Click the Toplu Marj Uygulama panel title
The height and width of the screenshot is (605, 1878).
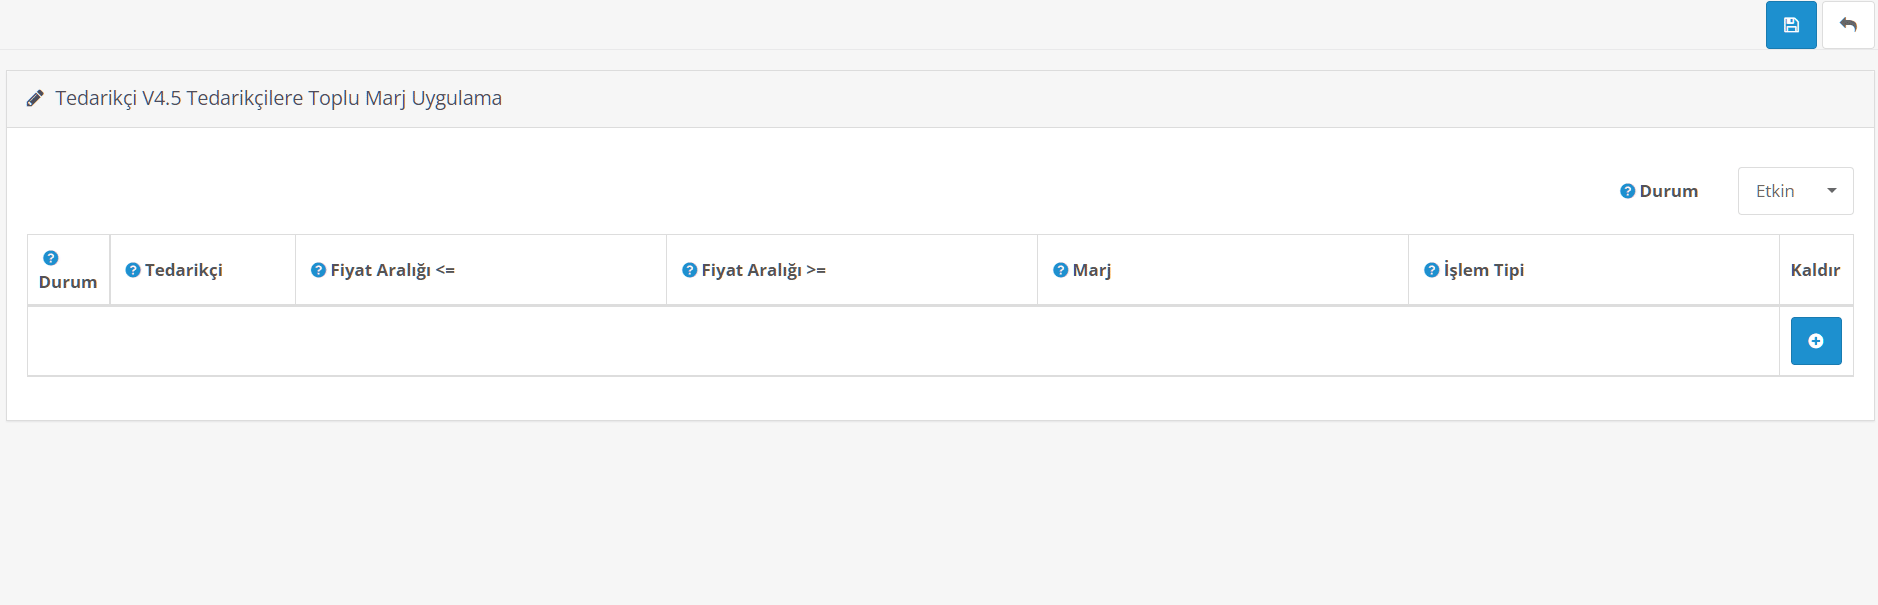tap(278, 98)
